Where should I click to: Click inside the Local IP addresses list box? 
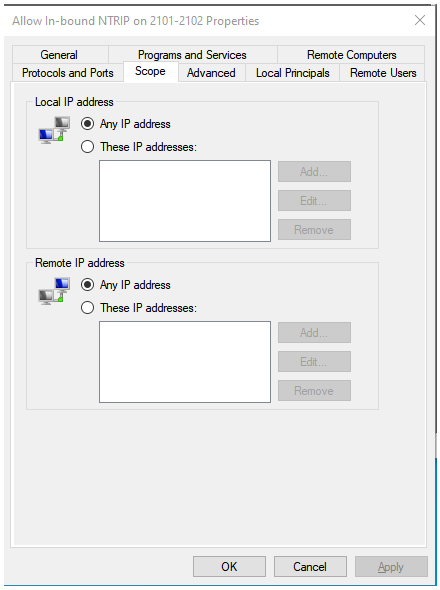coord(185,201)
